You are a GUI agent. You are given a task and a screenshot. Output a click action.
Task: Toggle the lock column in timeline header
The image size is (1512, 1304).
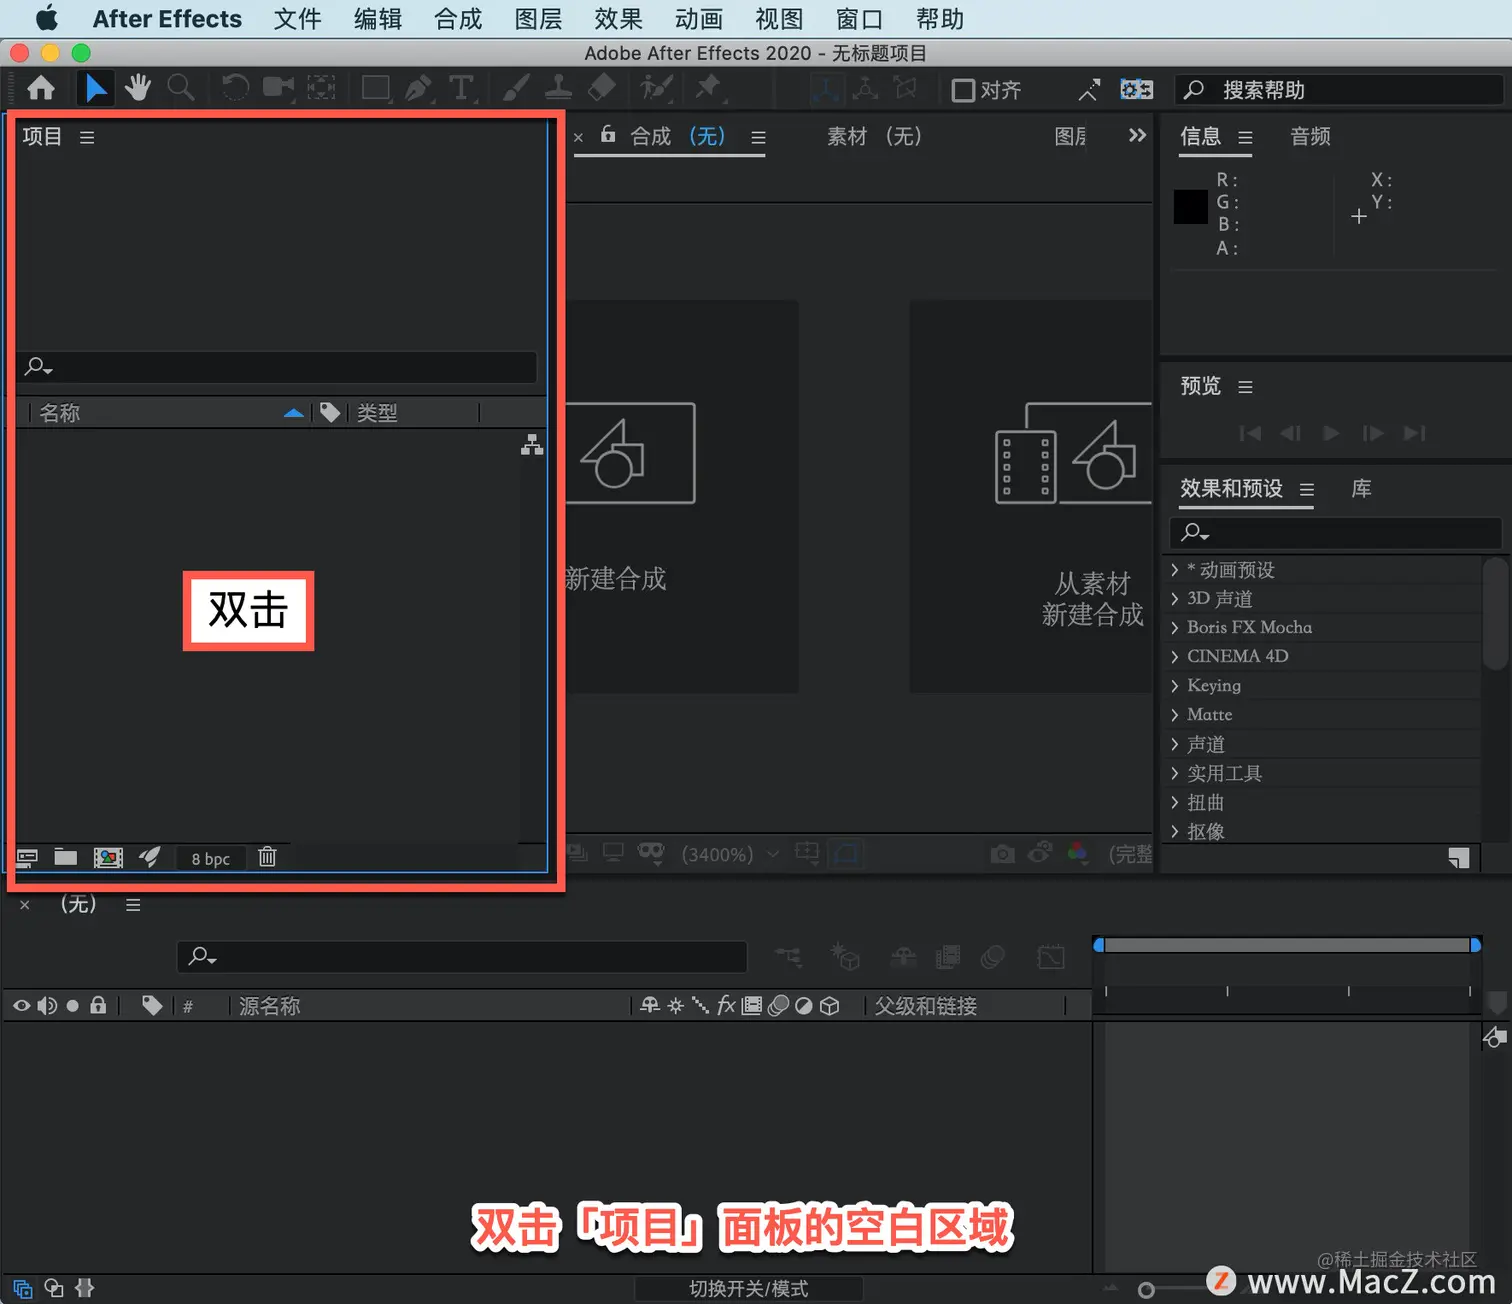(x=98, y=1005)
